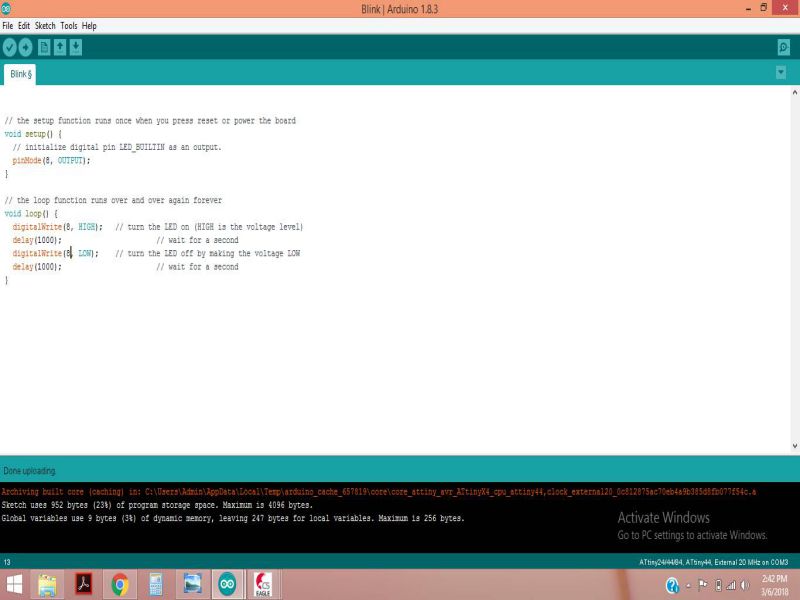Open the tab options dropdown arrow
The image size is (800, 600).
pyautogui.click(x=781, y=72)
